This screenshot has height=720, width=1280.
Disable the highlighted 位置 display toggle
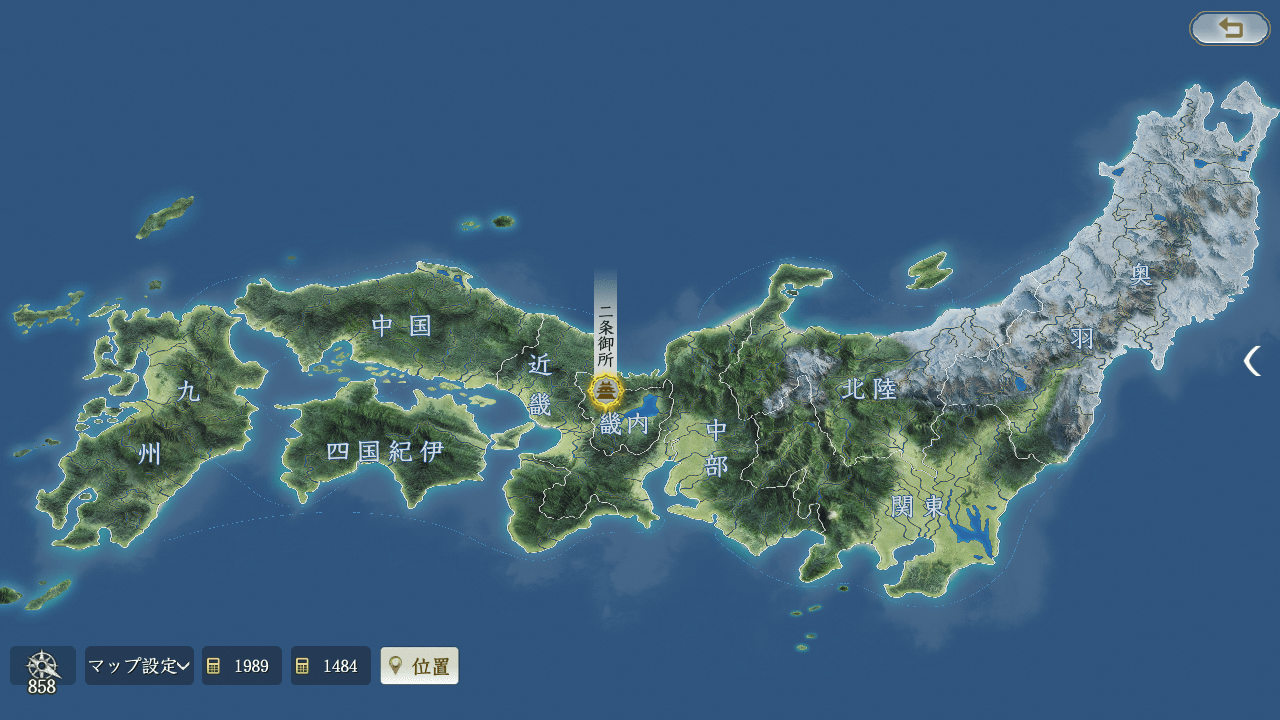[419, 665]
